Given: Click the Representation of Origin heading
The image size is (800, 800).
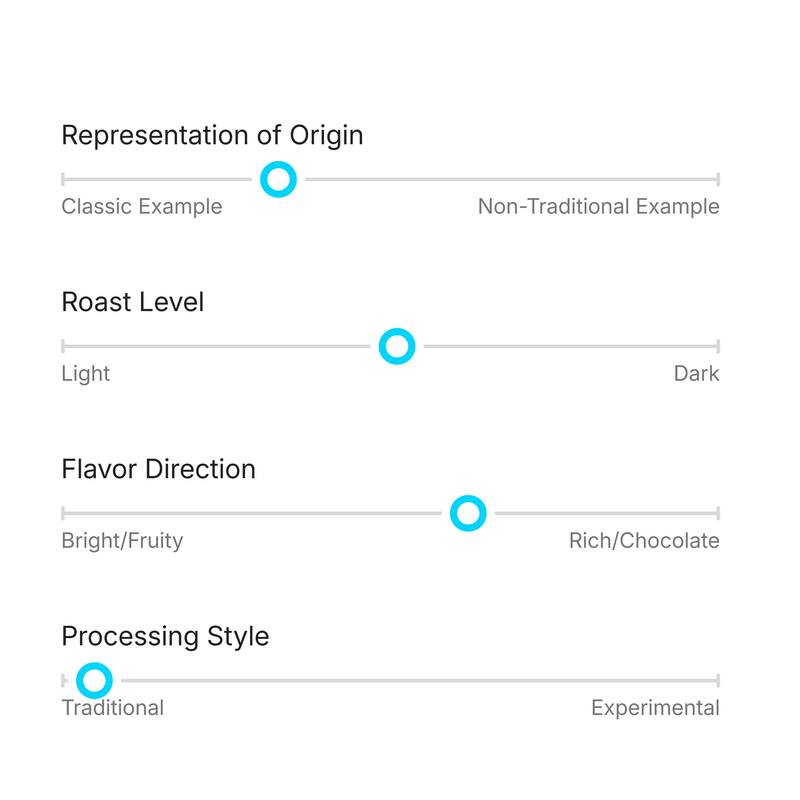Looking at the screenshot, I should (x=212, y=135).
